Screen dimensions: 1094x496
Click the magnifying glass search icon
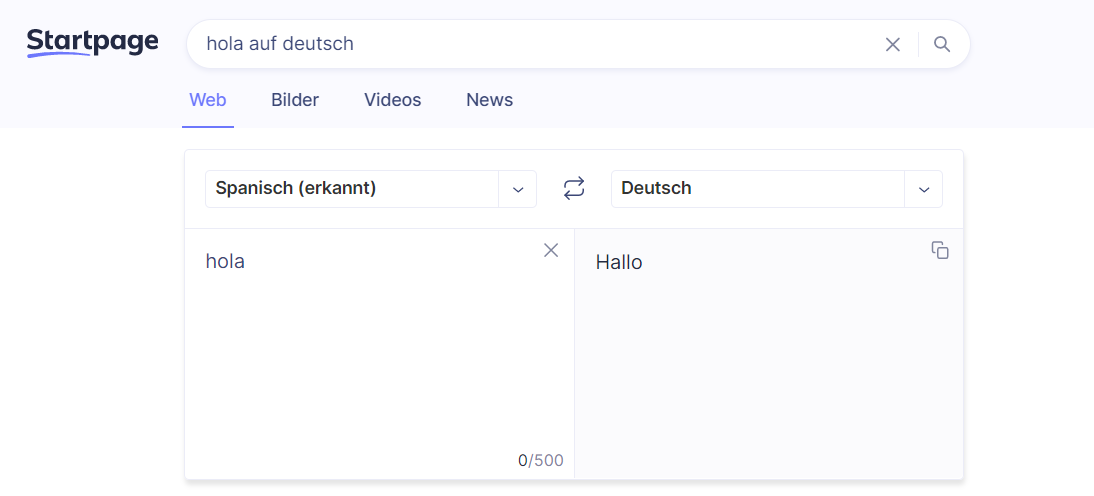click(x=942, y=44)
